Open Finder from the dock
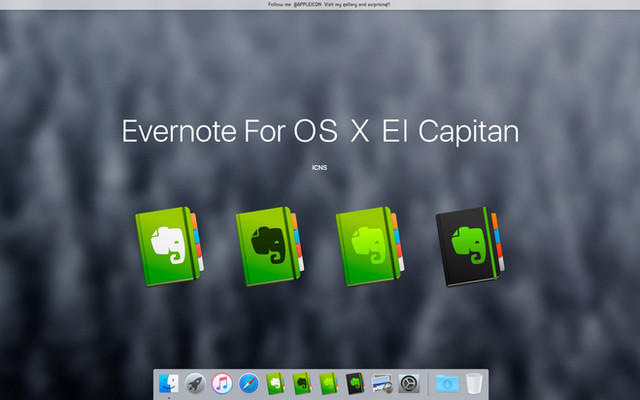The image size is (640, 400). pos(169,383)
